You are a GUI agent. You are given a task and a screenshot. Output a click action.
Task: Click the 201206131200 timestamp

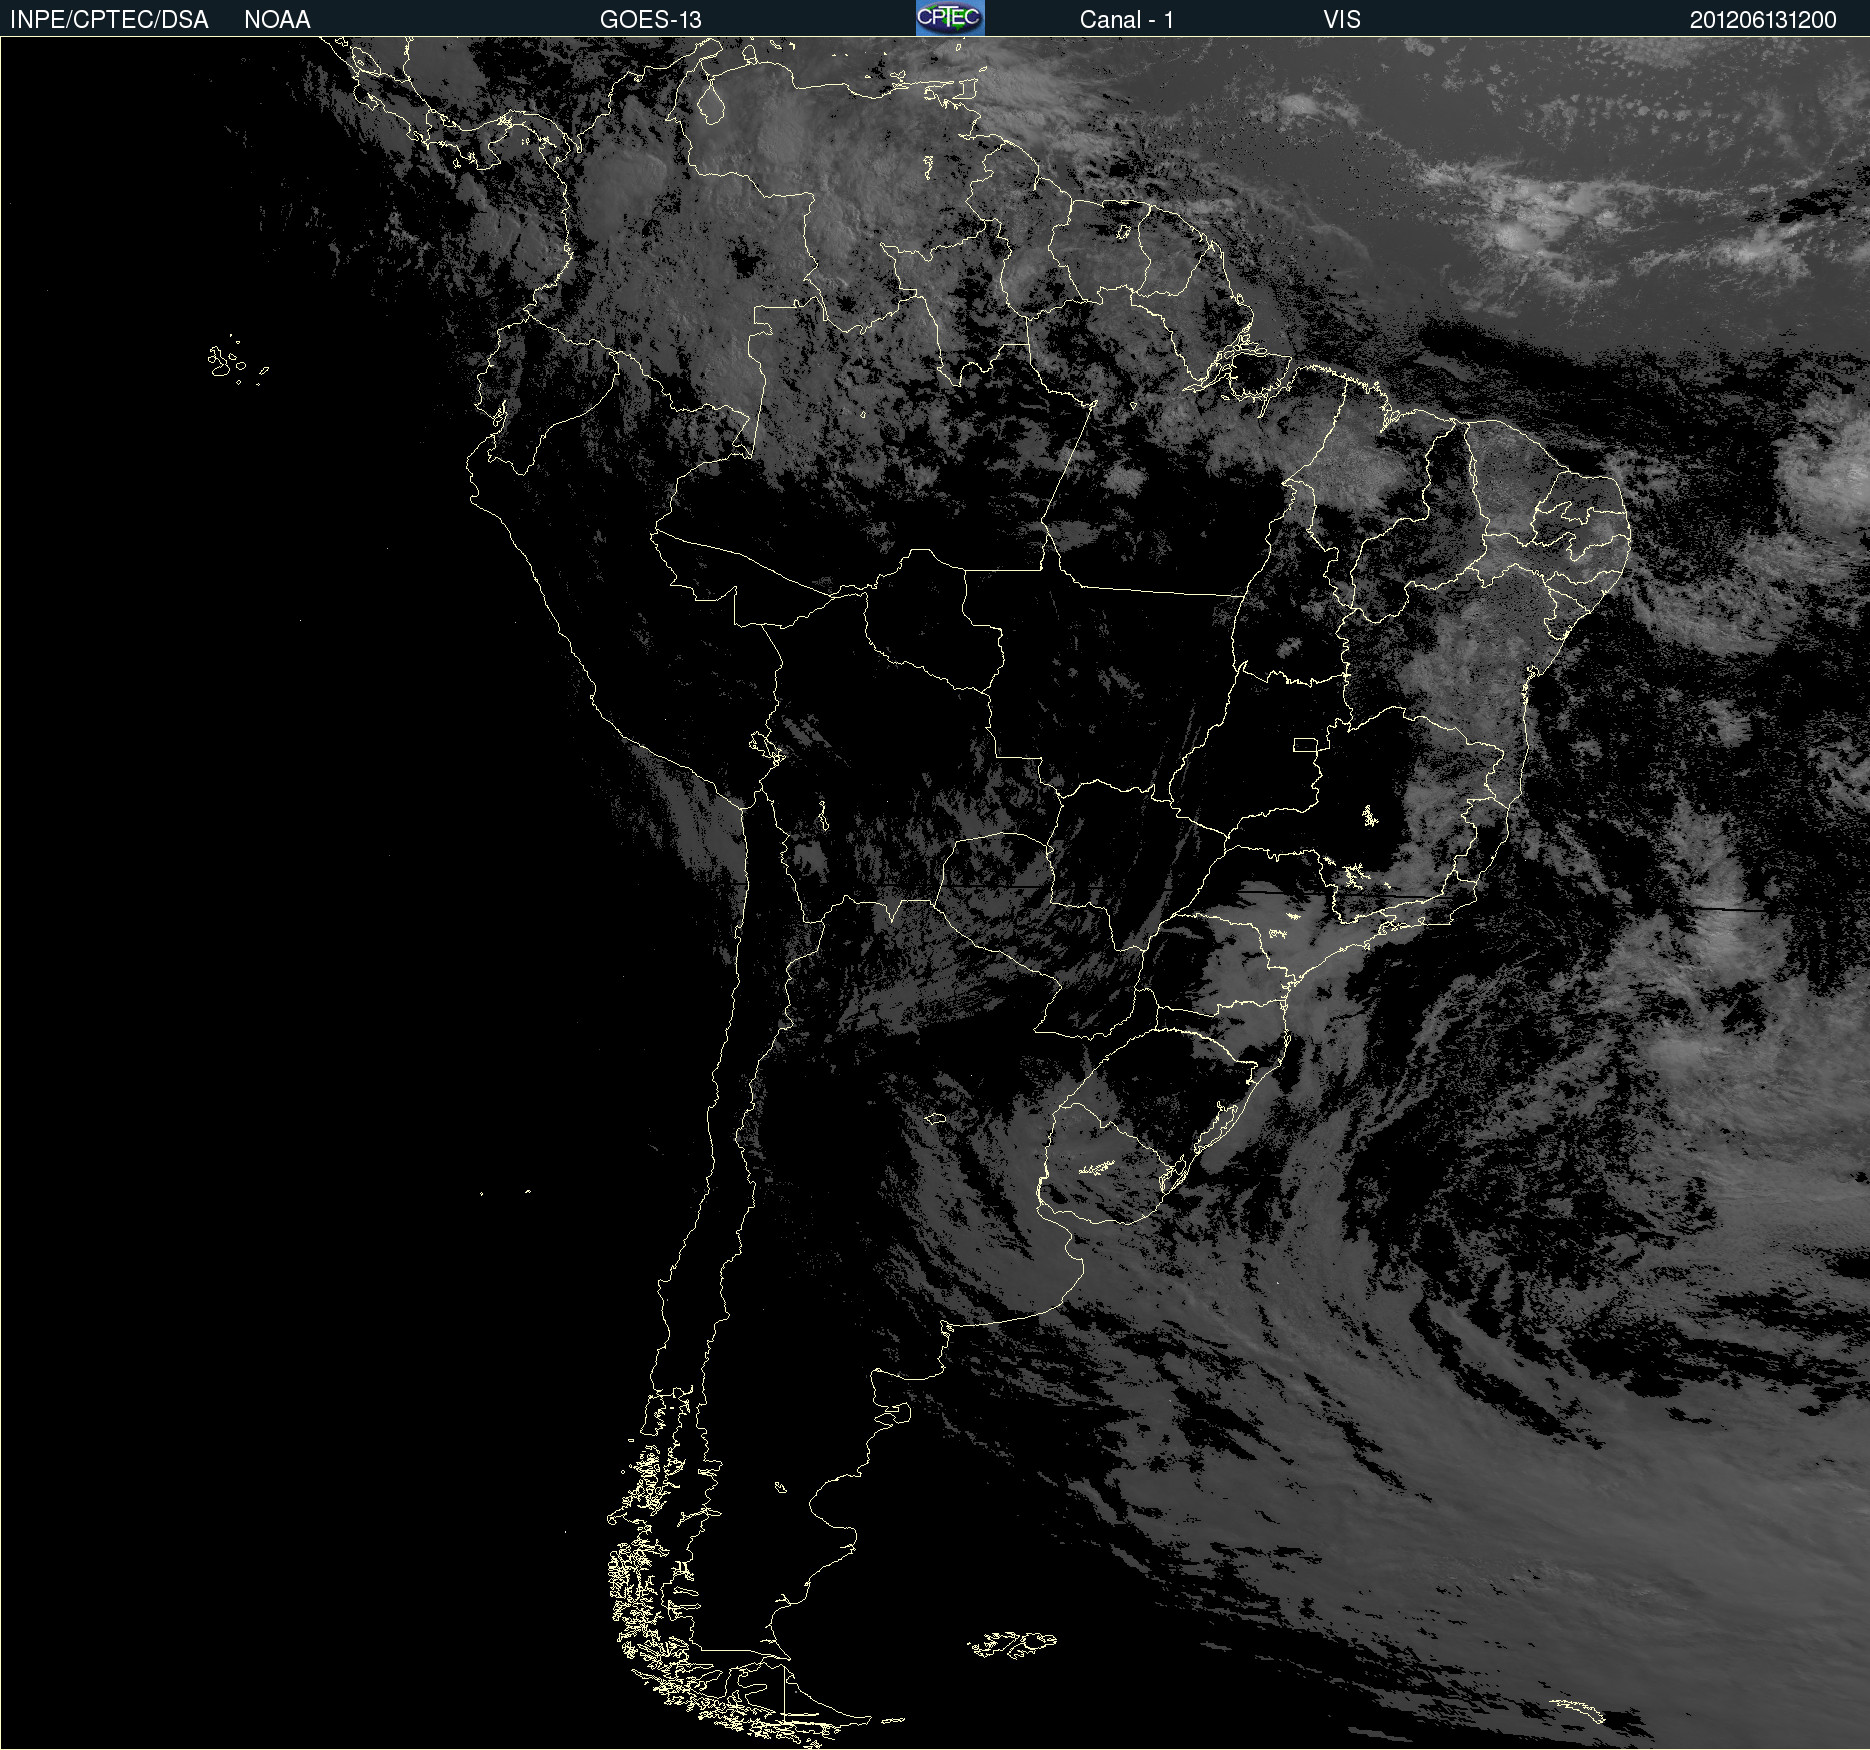1762,20
